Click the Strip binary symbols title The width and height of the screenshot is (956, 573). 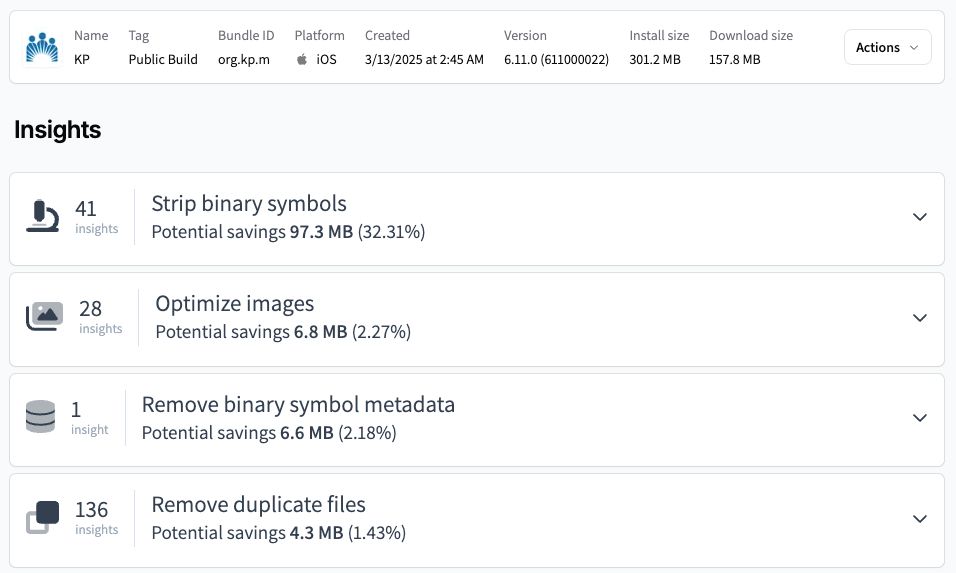[x=249, y=204]
